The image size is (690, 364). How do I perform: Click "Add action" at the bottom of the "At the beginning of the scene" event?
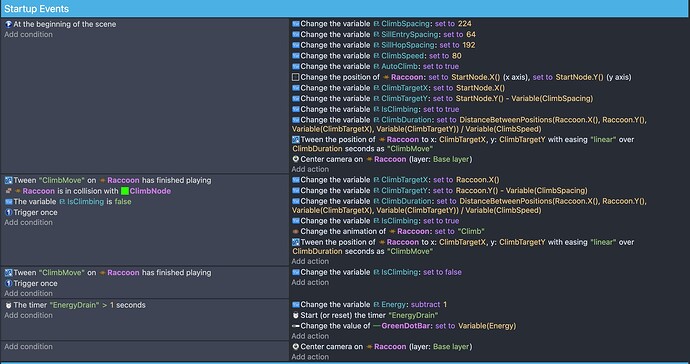pyautogui.click(x=310, y=169)
